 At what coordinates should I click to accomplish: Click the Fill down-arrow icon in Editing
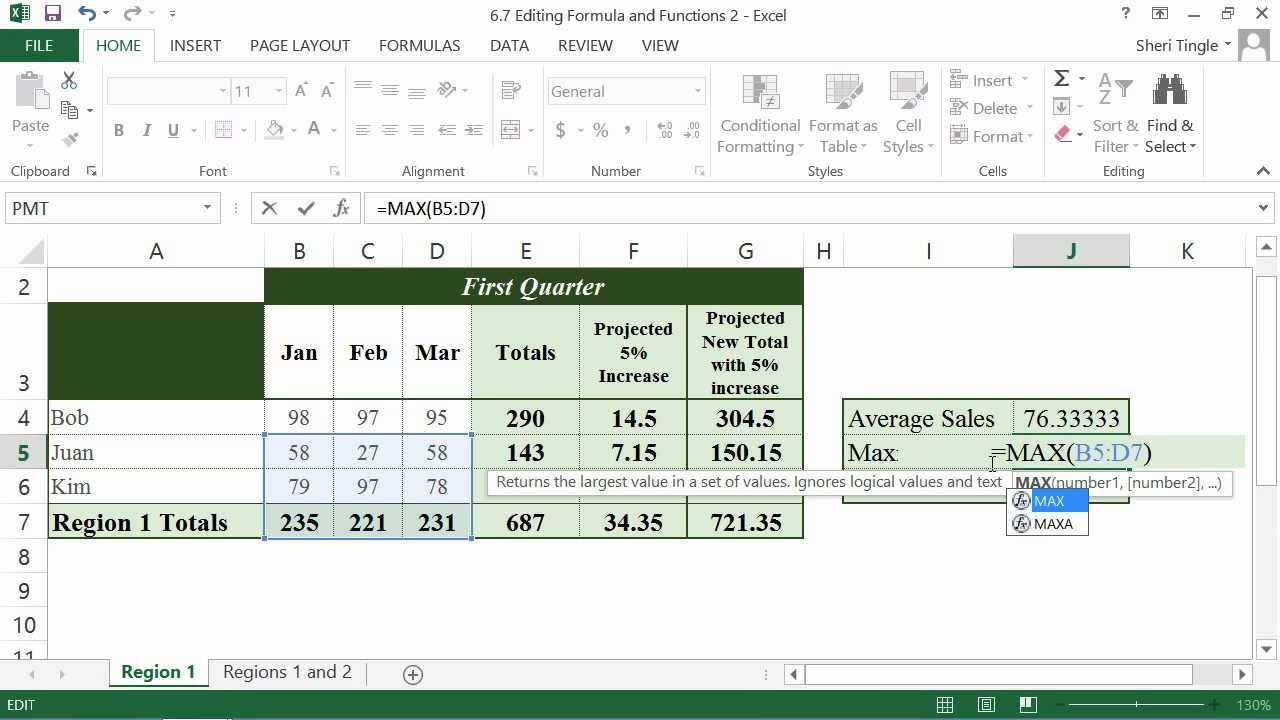pyautogui.click(x=1061, y=106)
